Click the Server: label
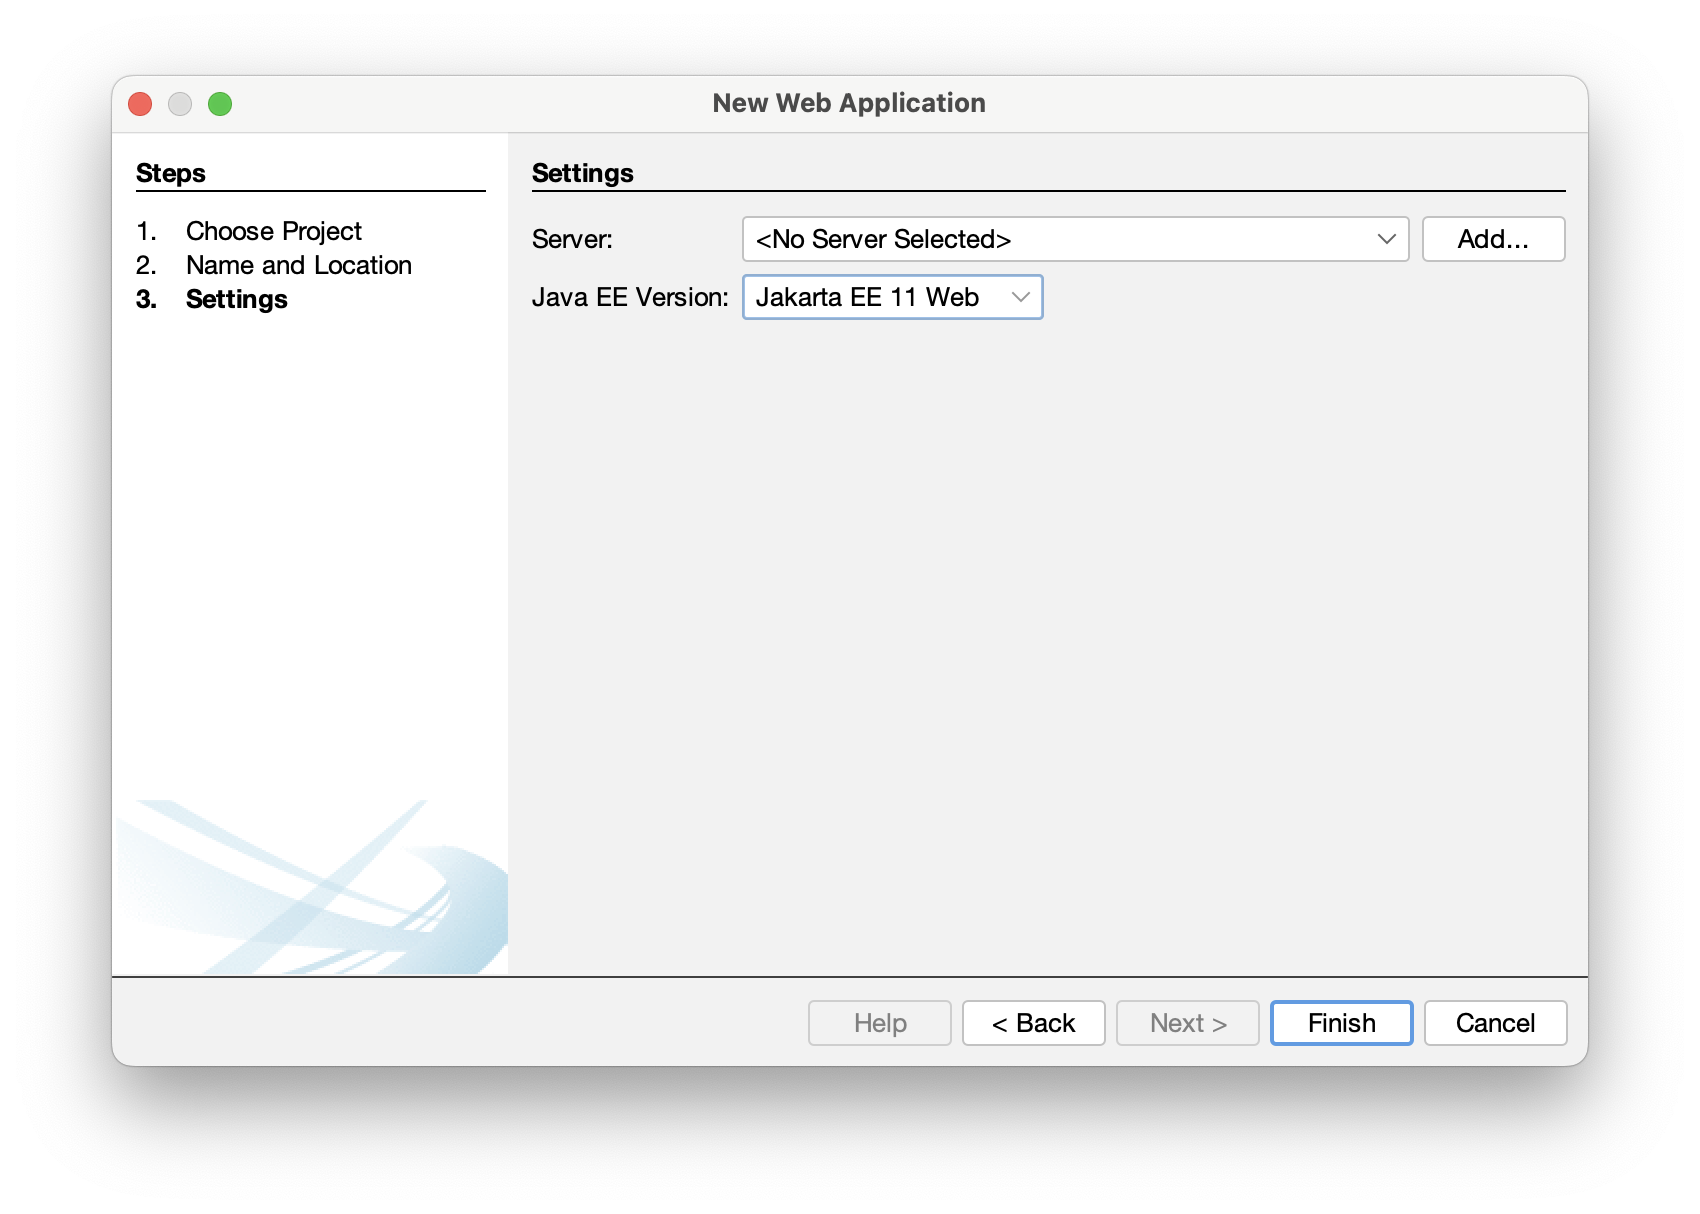Screen dimensions: 1700x1214 tap(571, 239)
